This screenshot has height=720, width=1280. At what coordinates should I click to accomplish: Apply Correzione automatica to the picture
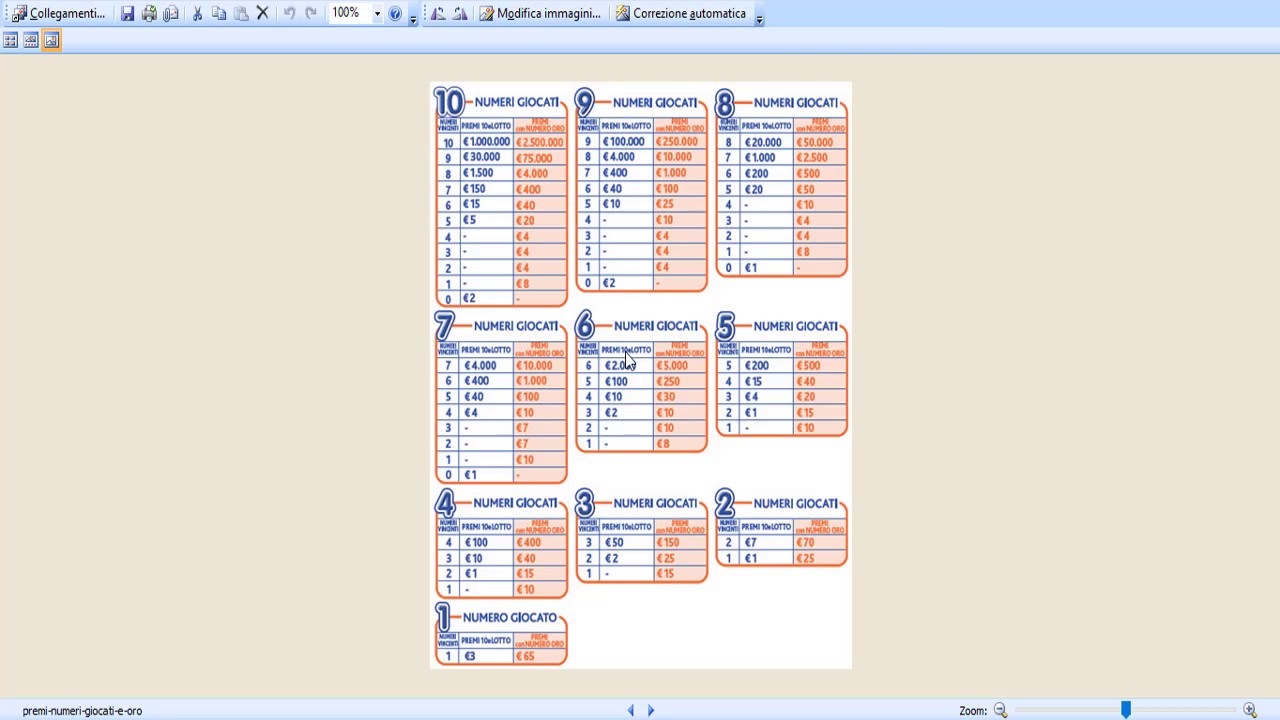[681, 13]
